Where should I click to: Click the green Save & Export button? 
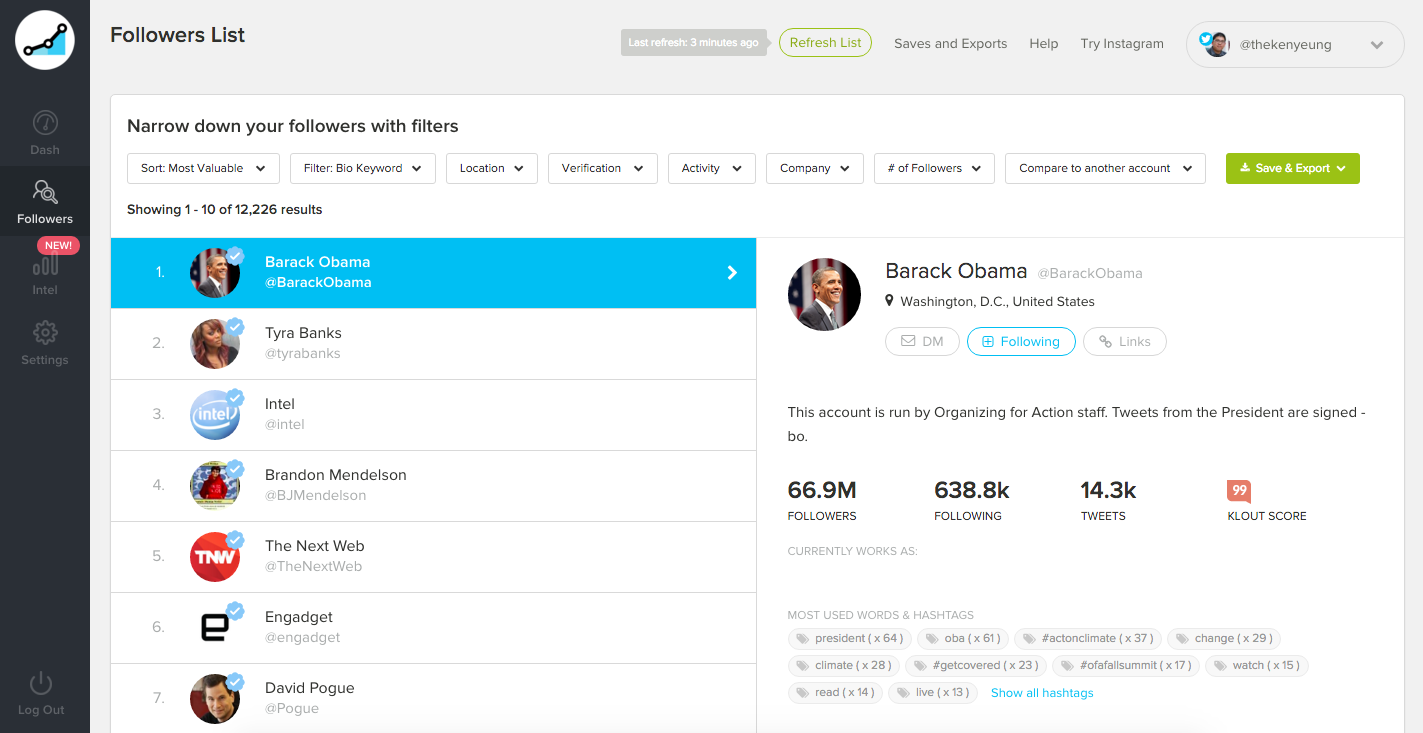[1292, 168]
